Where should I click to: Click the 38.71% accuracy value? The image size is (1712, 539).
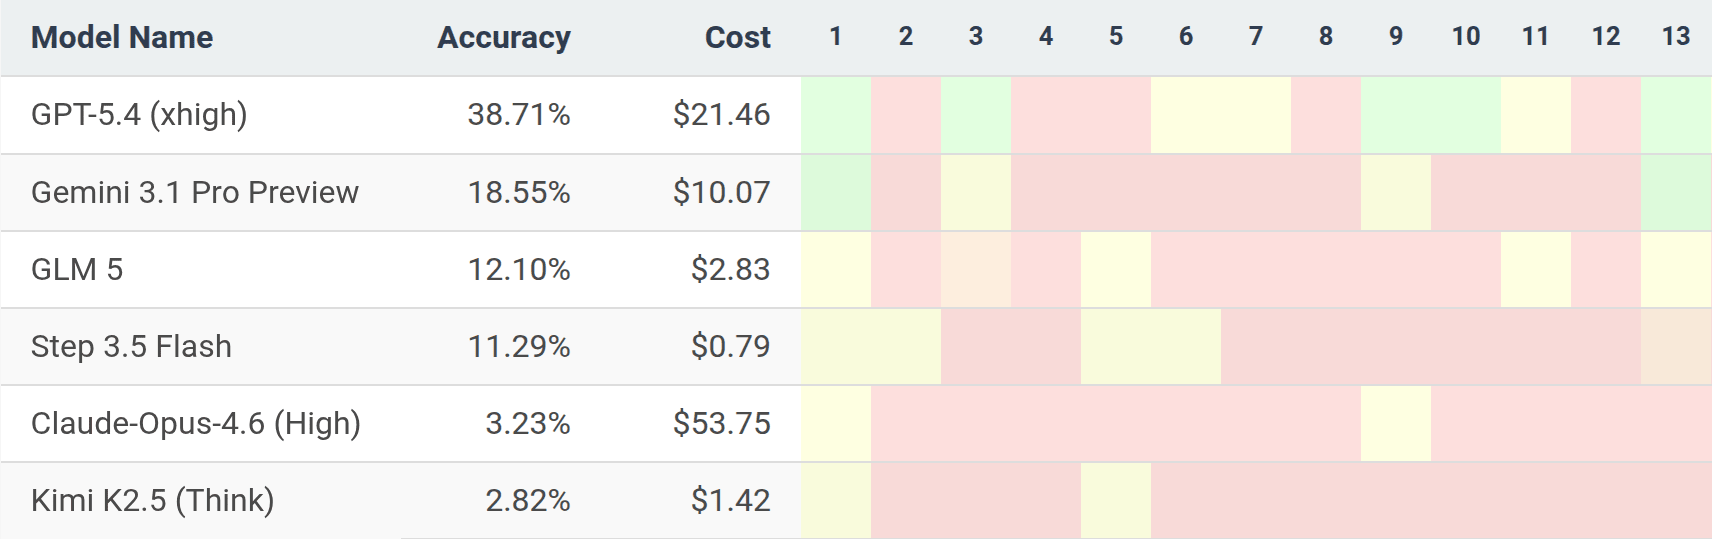[x=519, y=114]
